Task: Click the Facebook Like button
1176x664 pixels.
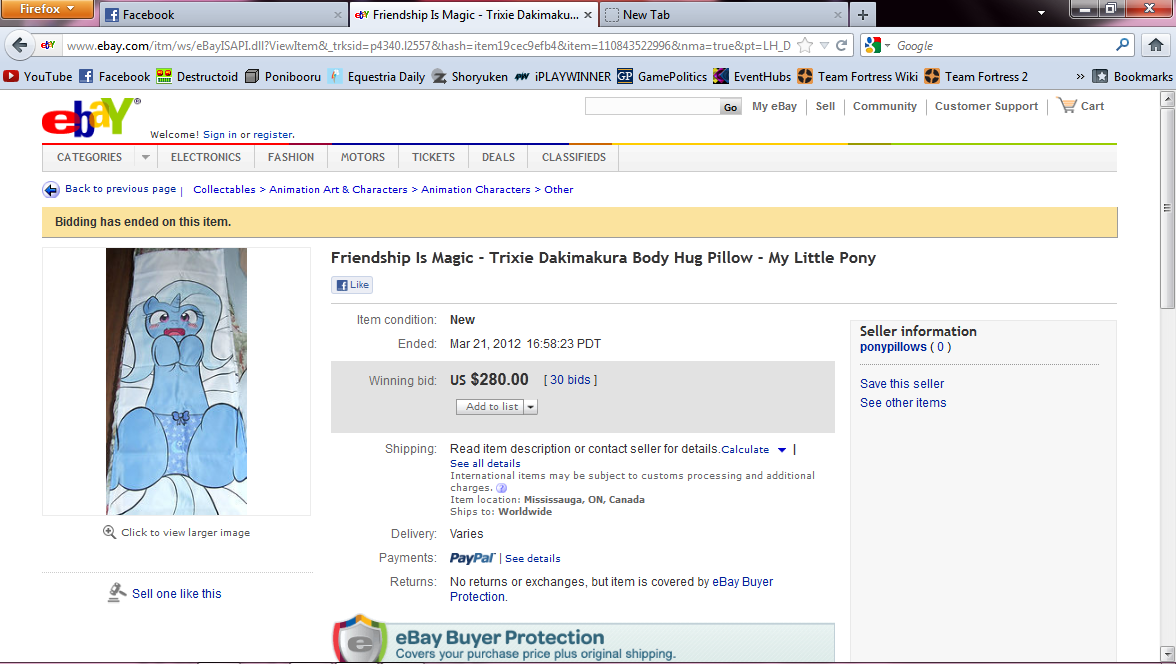Action: (x=352, y=285)
